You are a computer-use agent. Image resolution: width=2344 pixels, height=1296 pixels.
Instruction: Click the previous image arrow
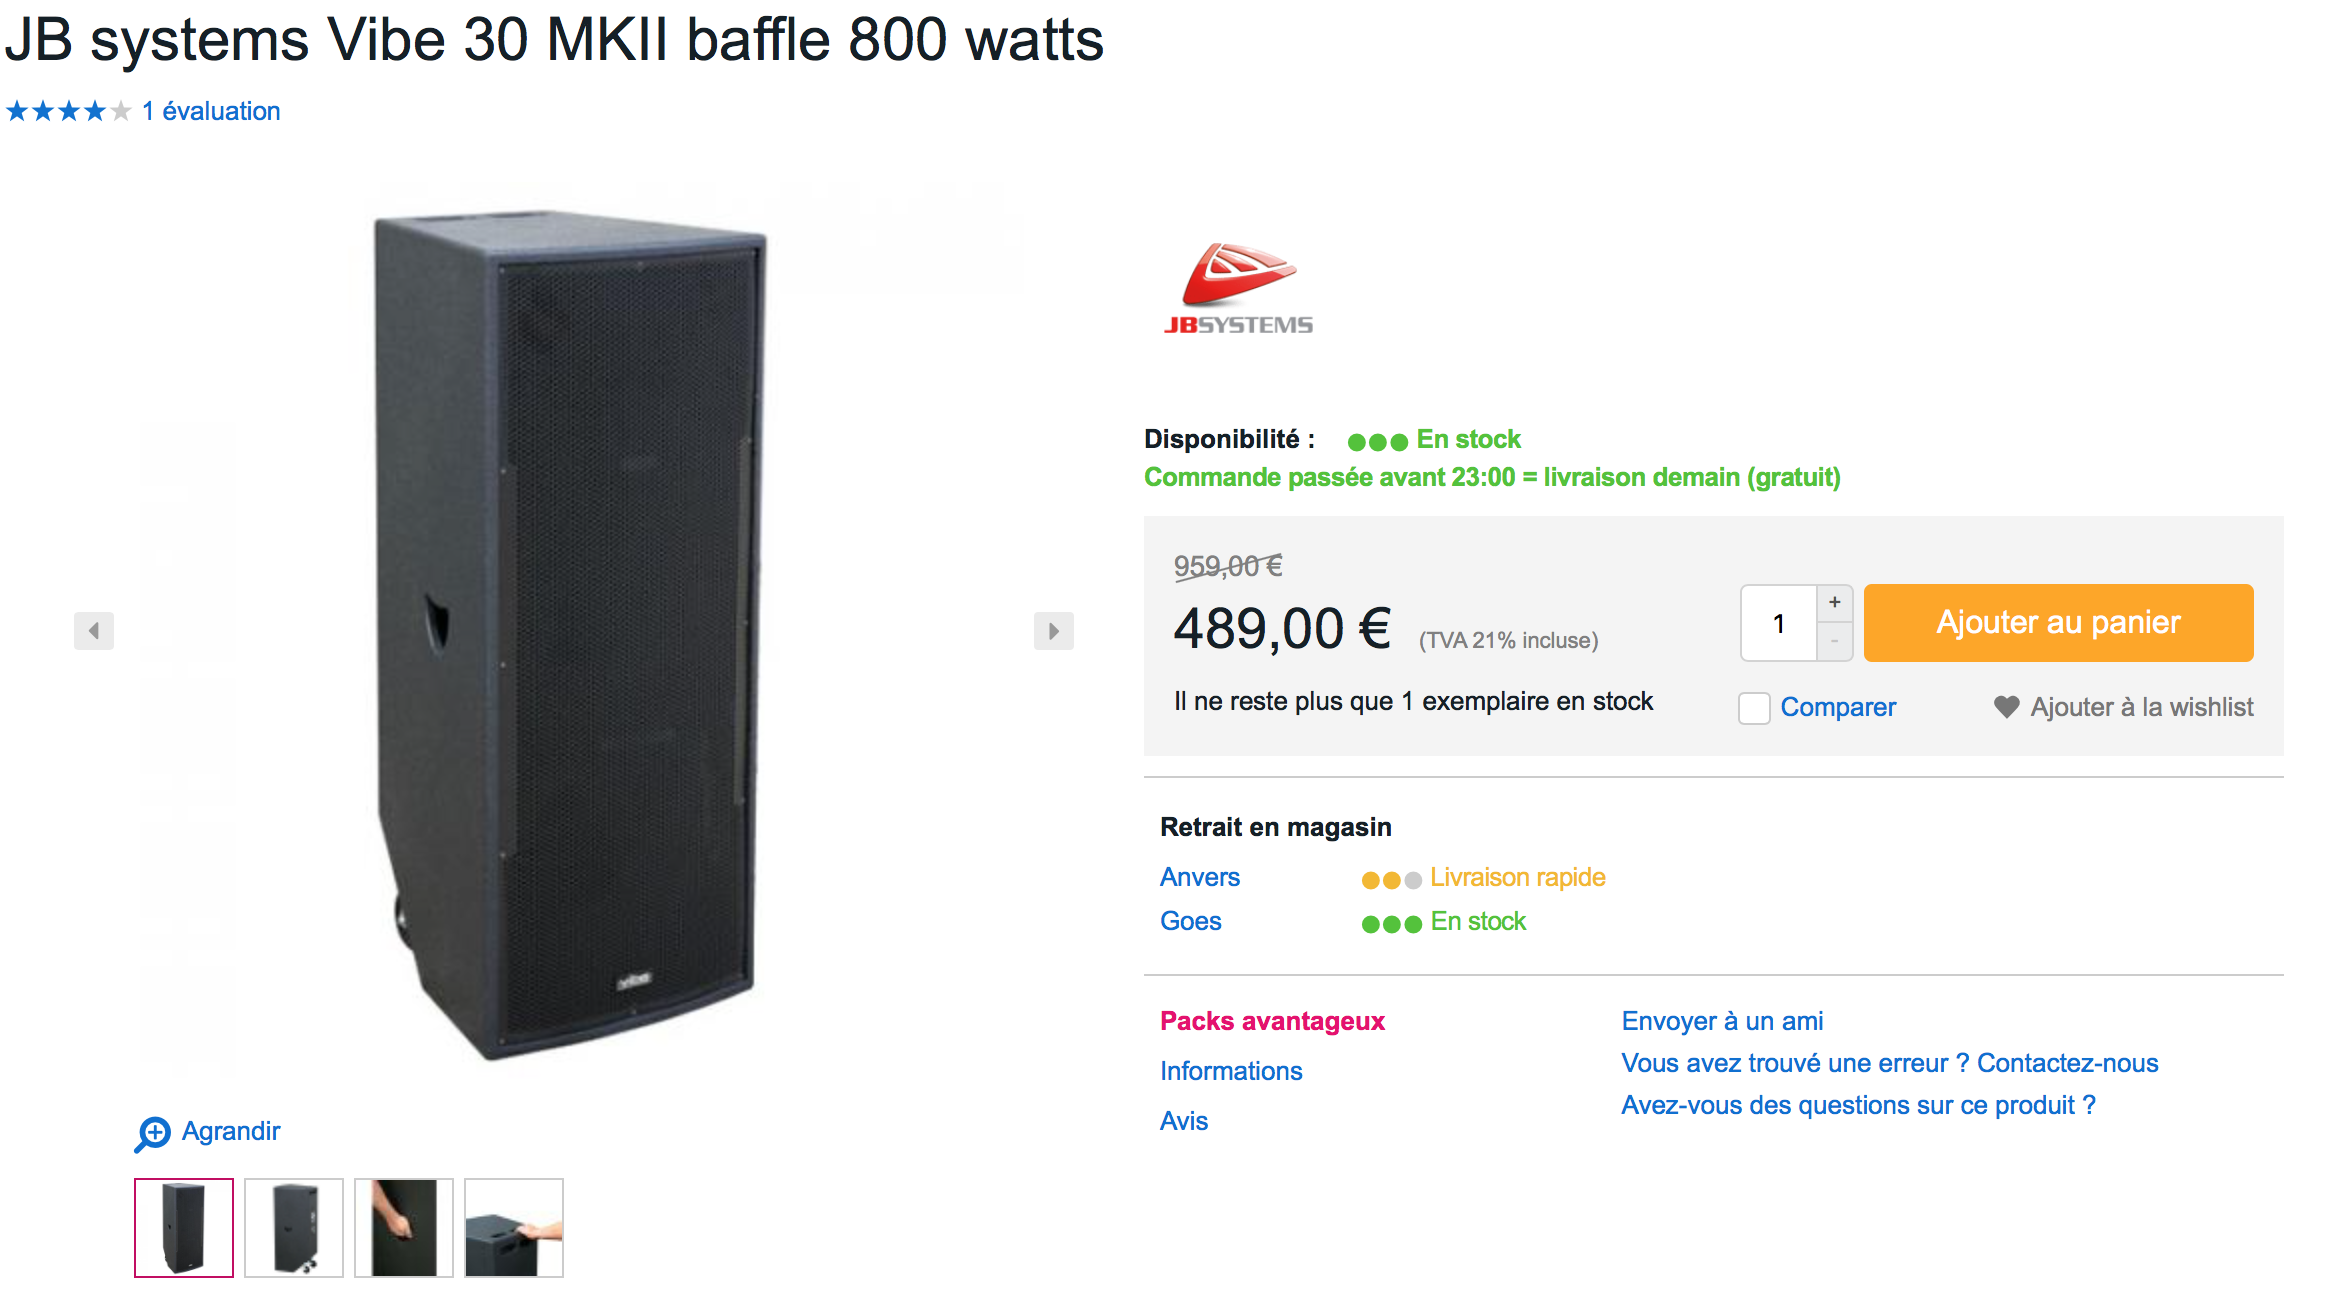[94, 631]
